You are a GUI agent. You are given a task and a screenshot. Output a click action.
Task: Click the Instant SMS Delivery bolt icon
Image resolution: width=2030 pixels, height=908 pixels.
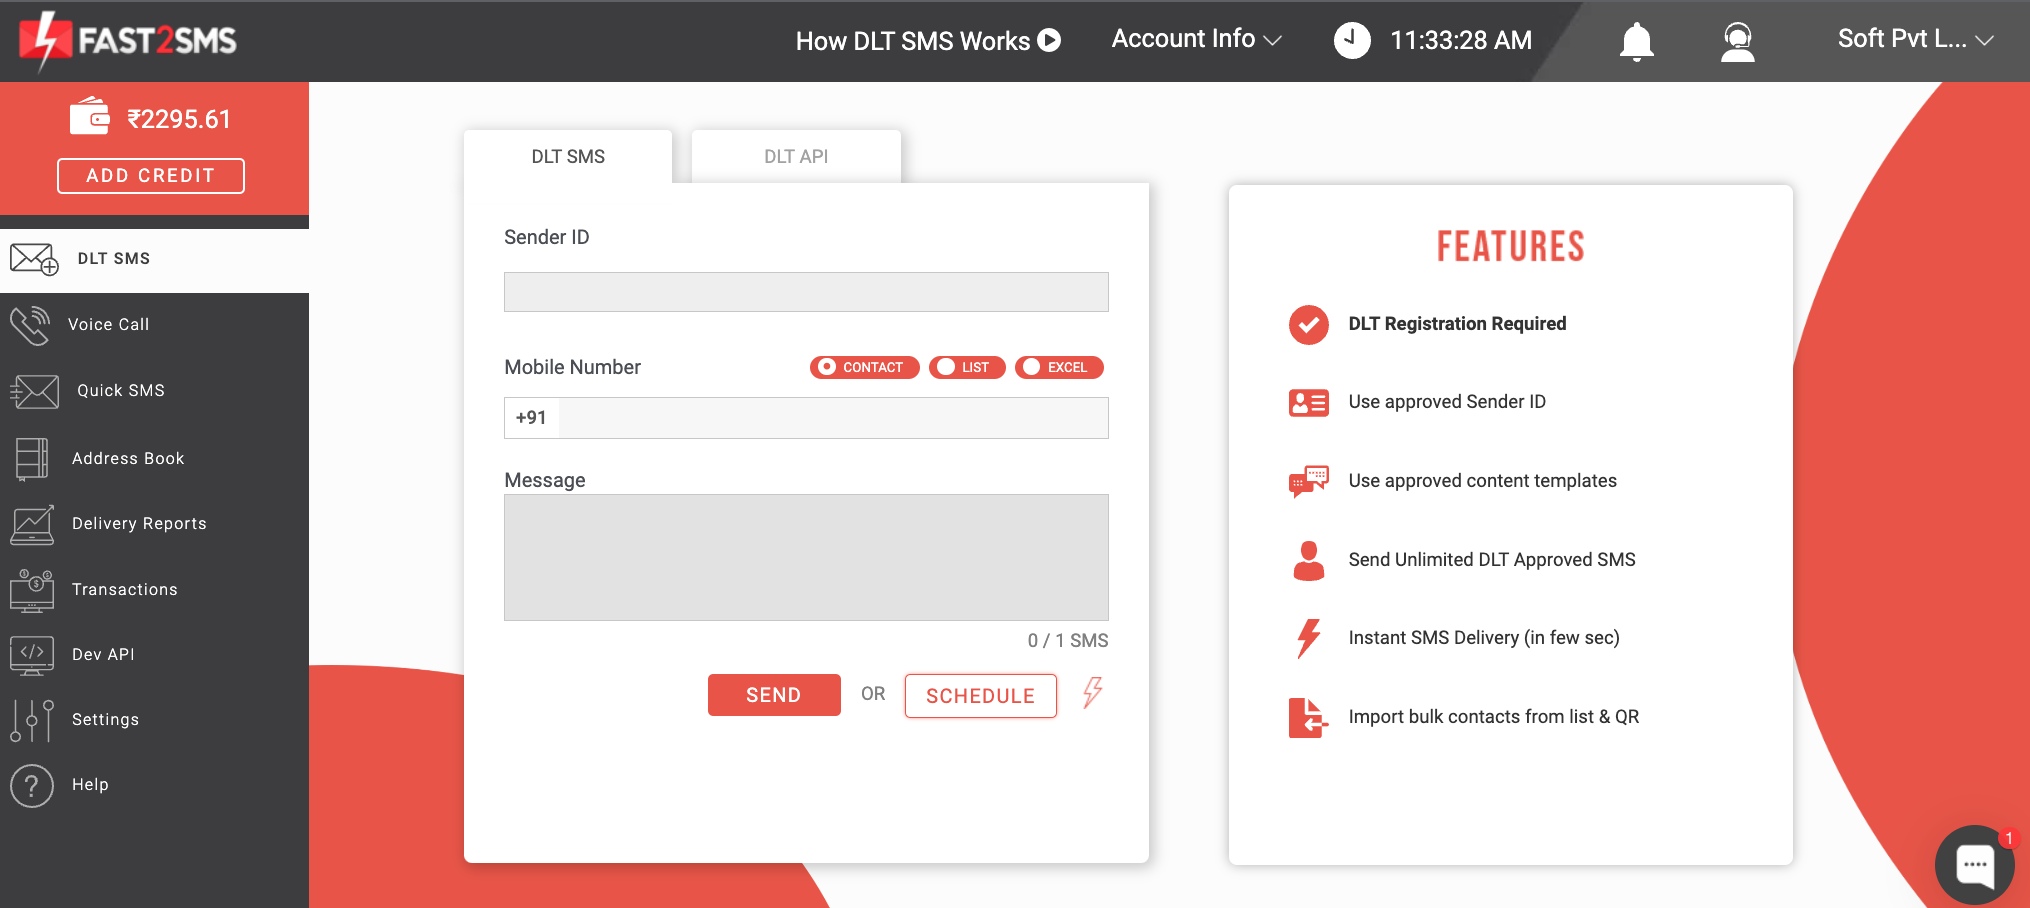tap(1309, 638)
